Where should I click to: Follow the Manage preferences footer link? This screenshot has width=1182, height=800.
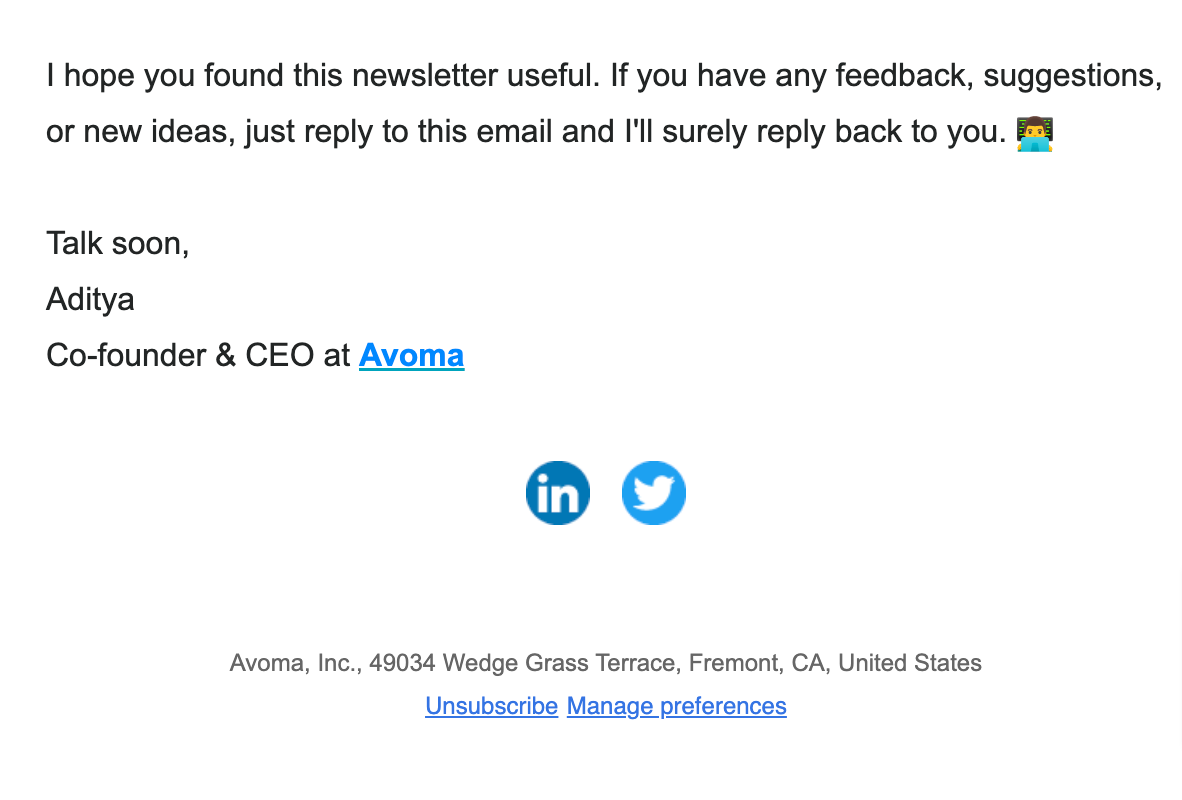(x=676, y=706)
